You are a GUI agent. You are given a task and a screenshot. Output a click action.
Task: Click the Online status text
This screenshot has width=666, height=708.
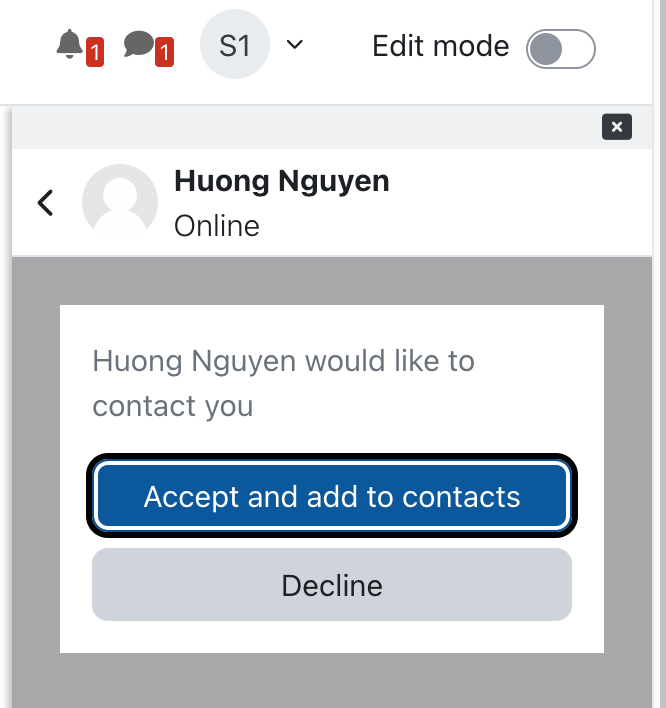click(217, 226)
